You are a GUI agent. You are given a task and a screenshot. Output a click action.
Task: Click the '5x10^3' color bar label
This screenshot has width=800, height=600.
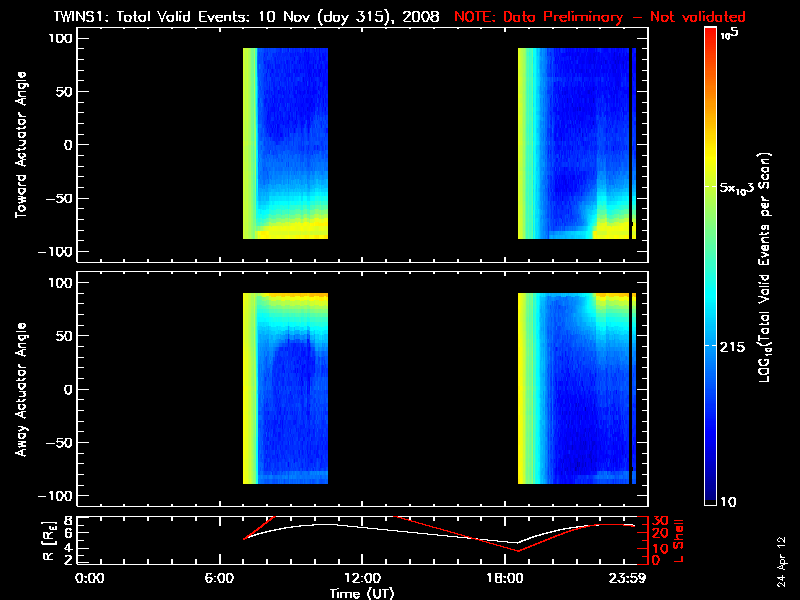737,188
